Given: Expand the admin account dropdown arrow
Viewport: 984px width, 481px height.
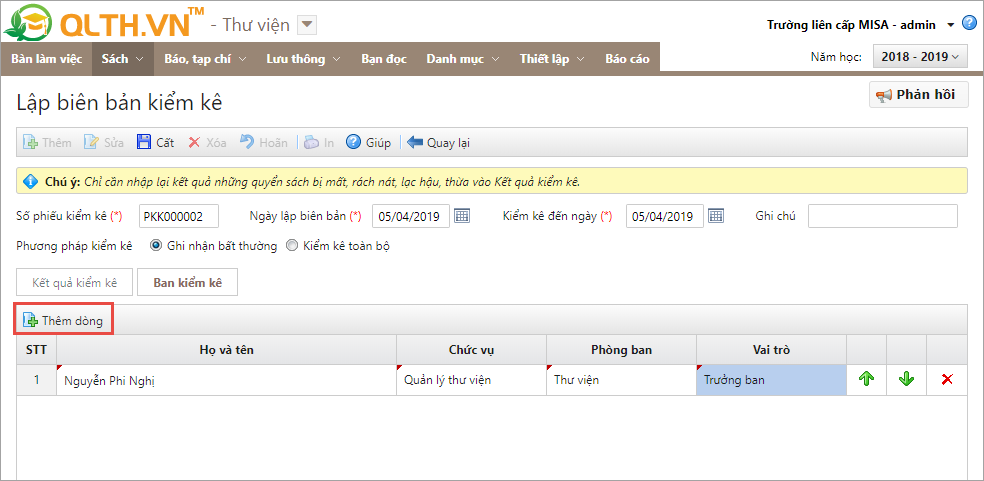Looking at the screenshot, I should pyautogui.click(x=951, y=25).
